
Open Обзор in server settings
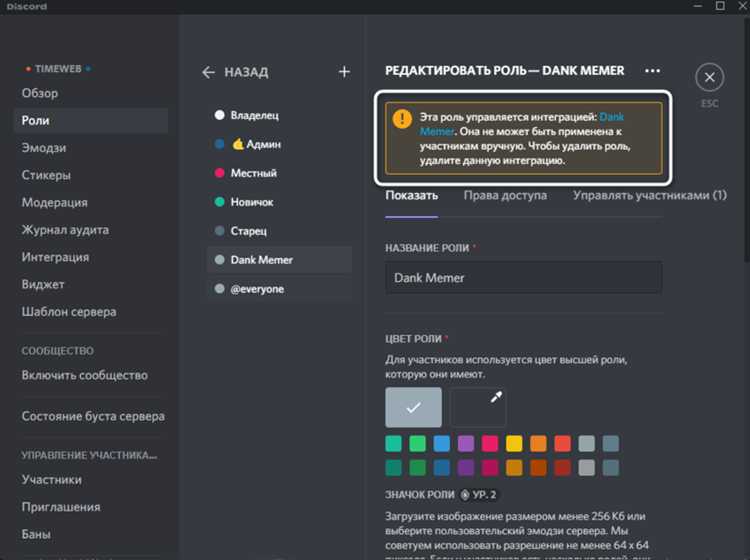pos(91,93)
